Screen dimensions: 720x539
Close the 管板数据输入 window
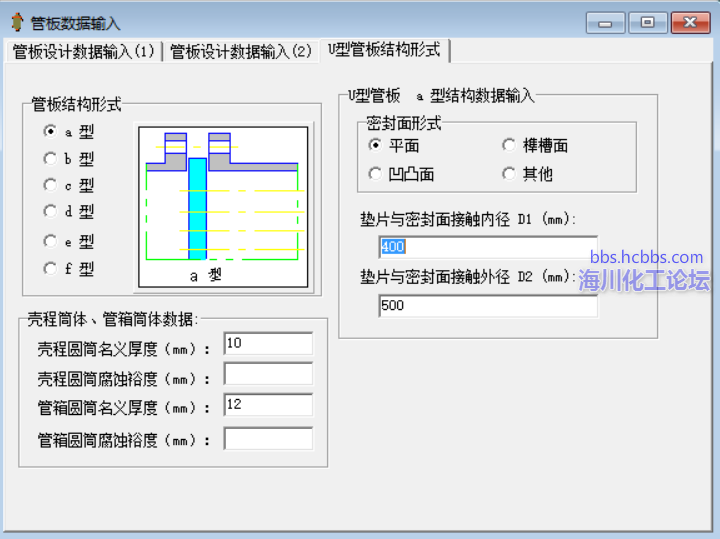690,22
